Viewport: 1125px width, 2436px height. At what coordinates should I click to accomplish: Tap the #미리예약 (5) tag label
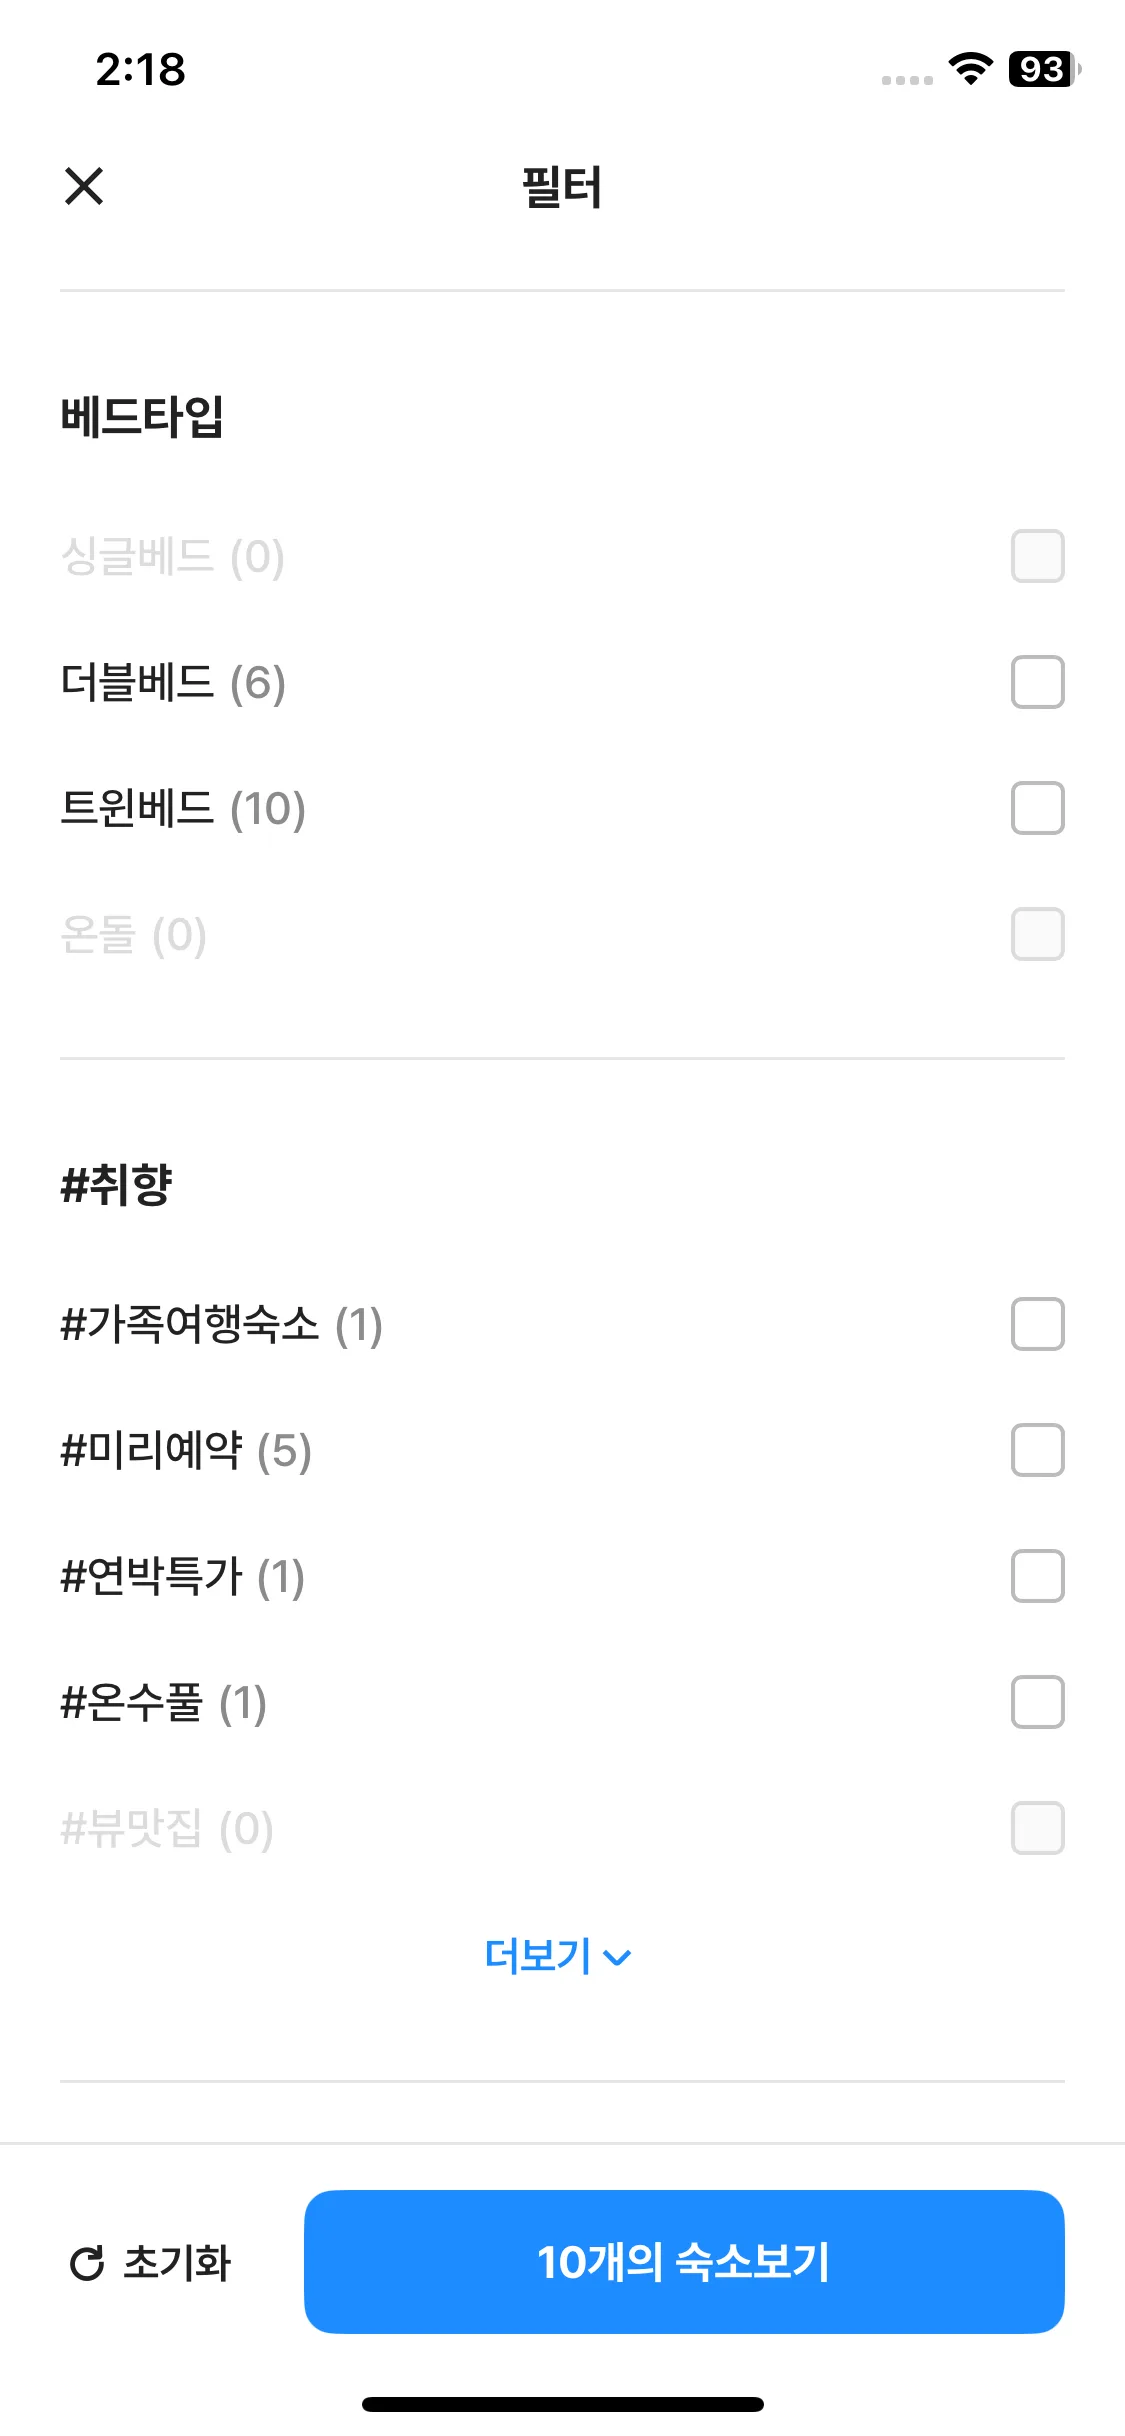pyautogui.click(x=186, y=1451)
